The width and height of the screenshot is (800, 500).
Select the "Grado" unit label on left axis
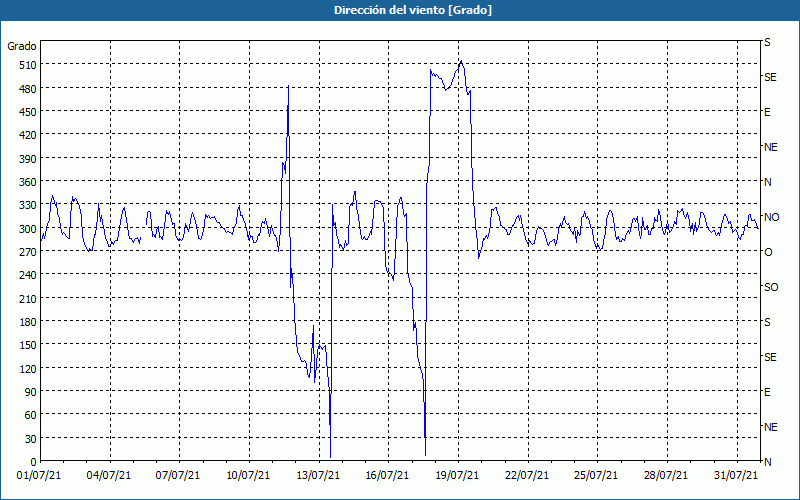click(22, 46)
